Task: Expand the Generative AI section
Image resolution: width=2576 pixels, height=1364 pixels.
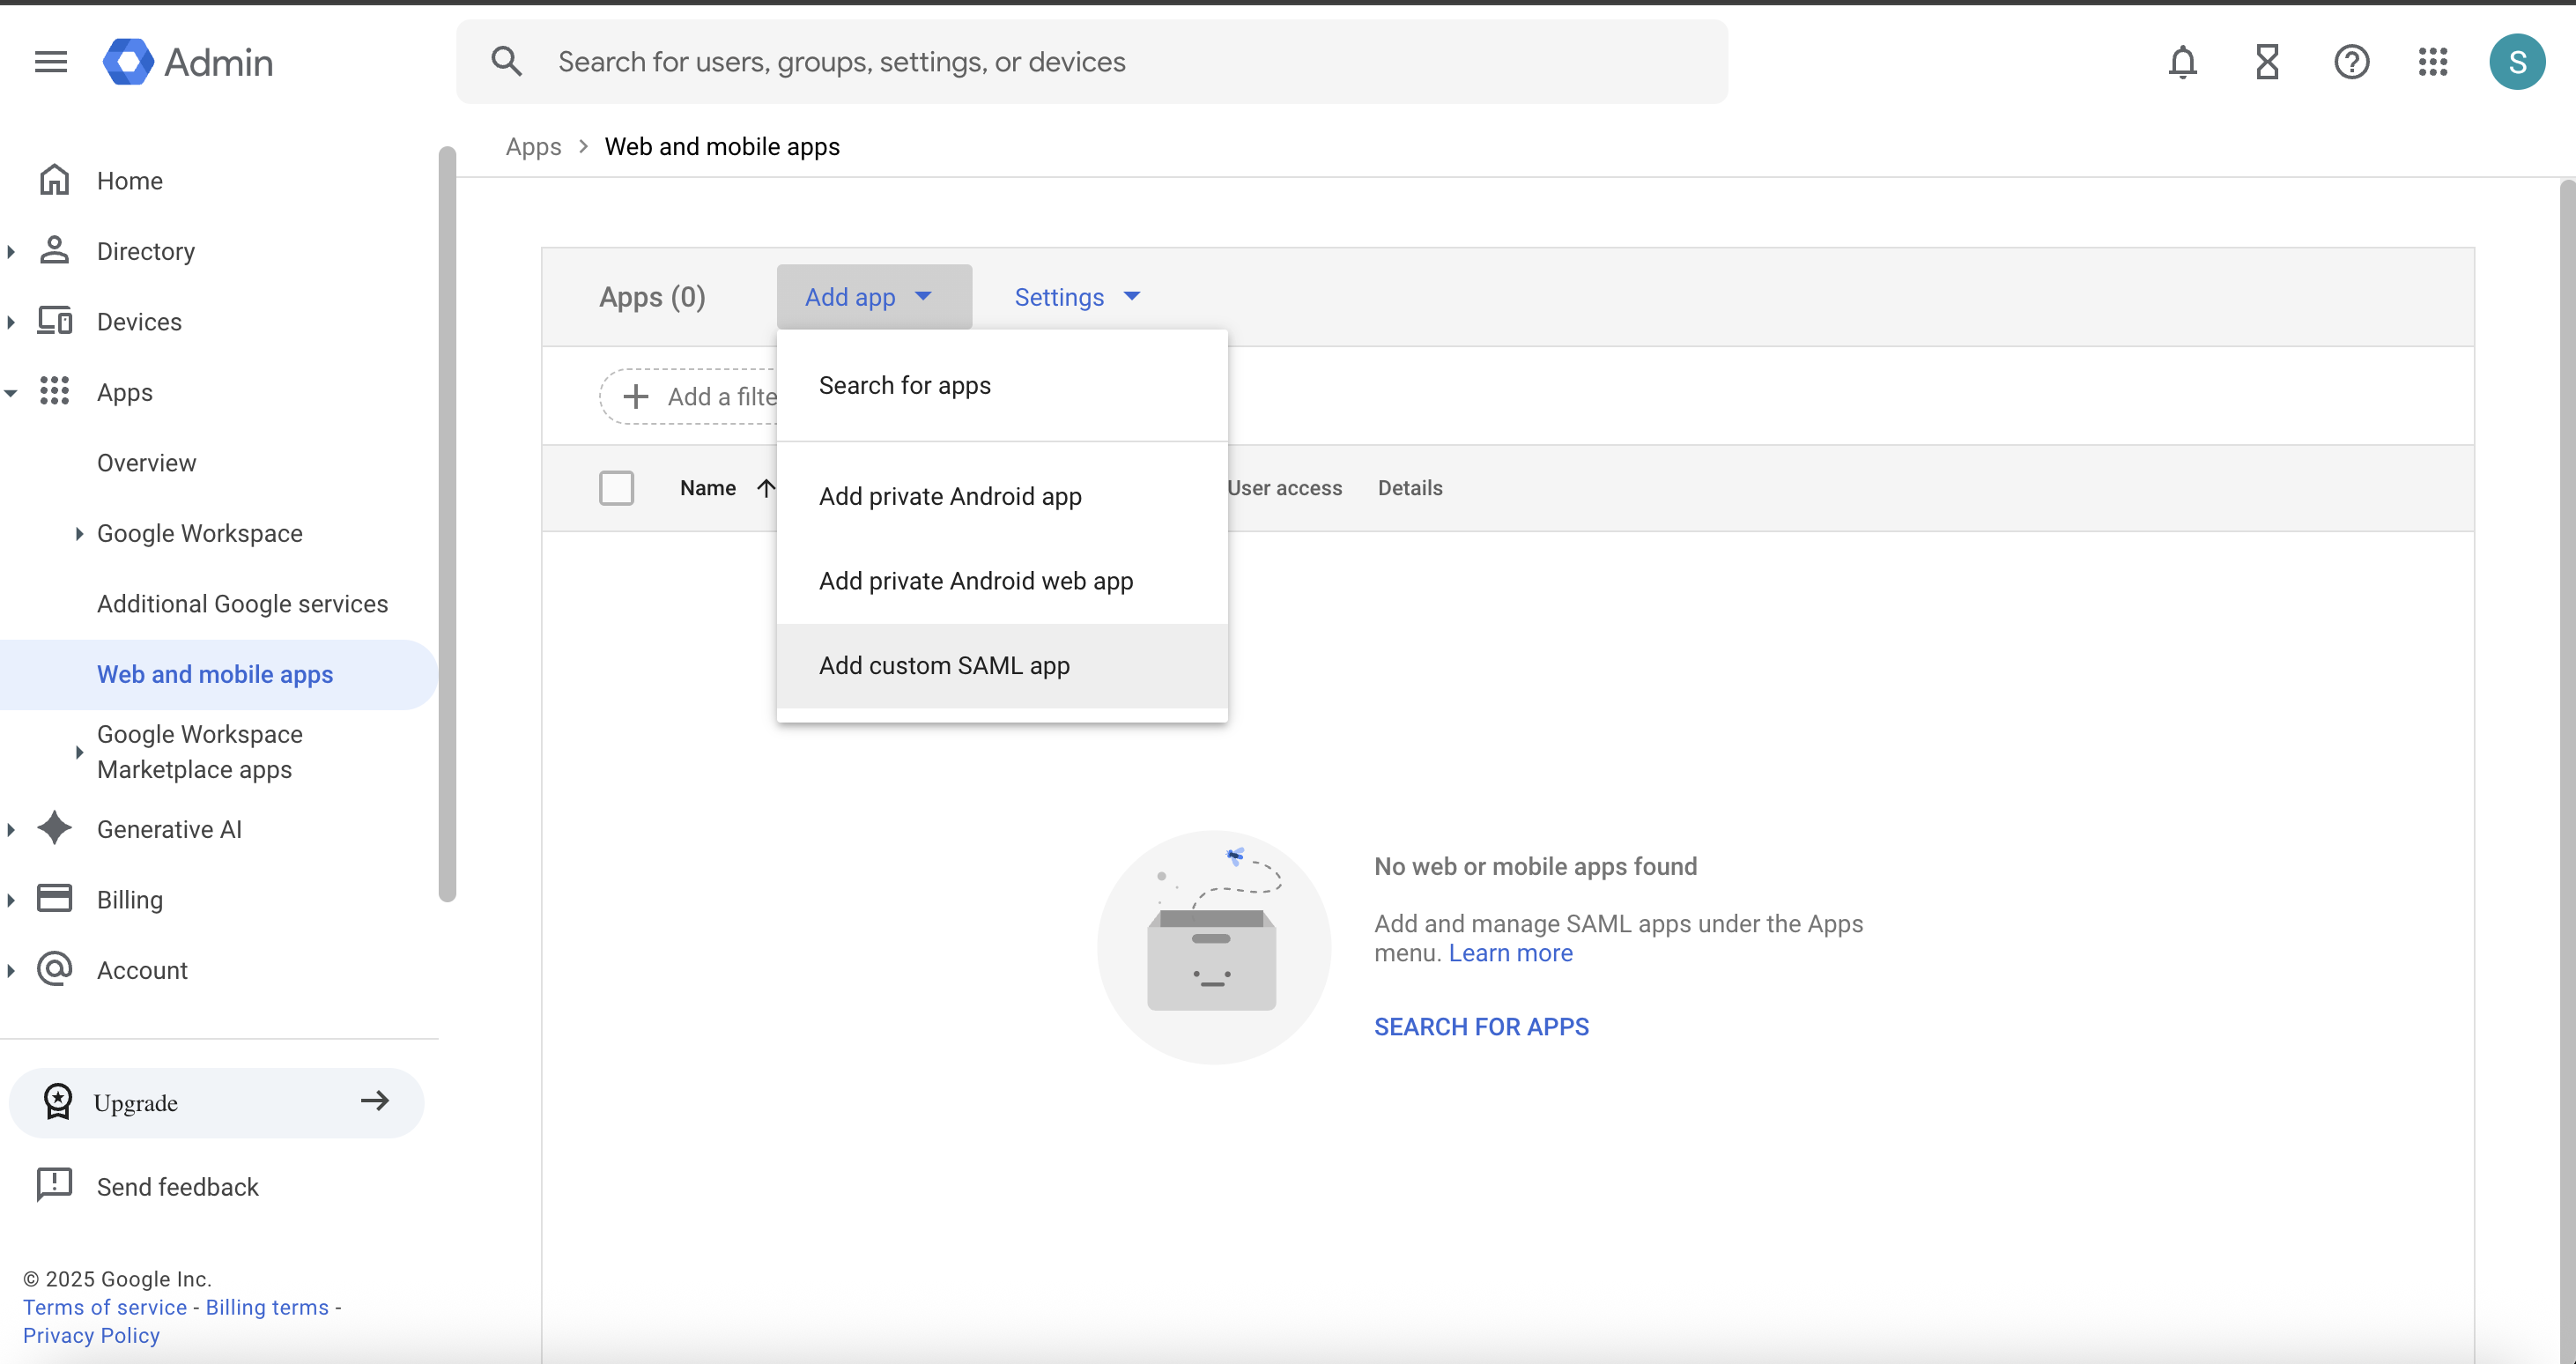Action: pyautogui.click(x=11, y=830)
